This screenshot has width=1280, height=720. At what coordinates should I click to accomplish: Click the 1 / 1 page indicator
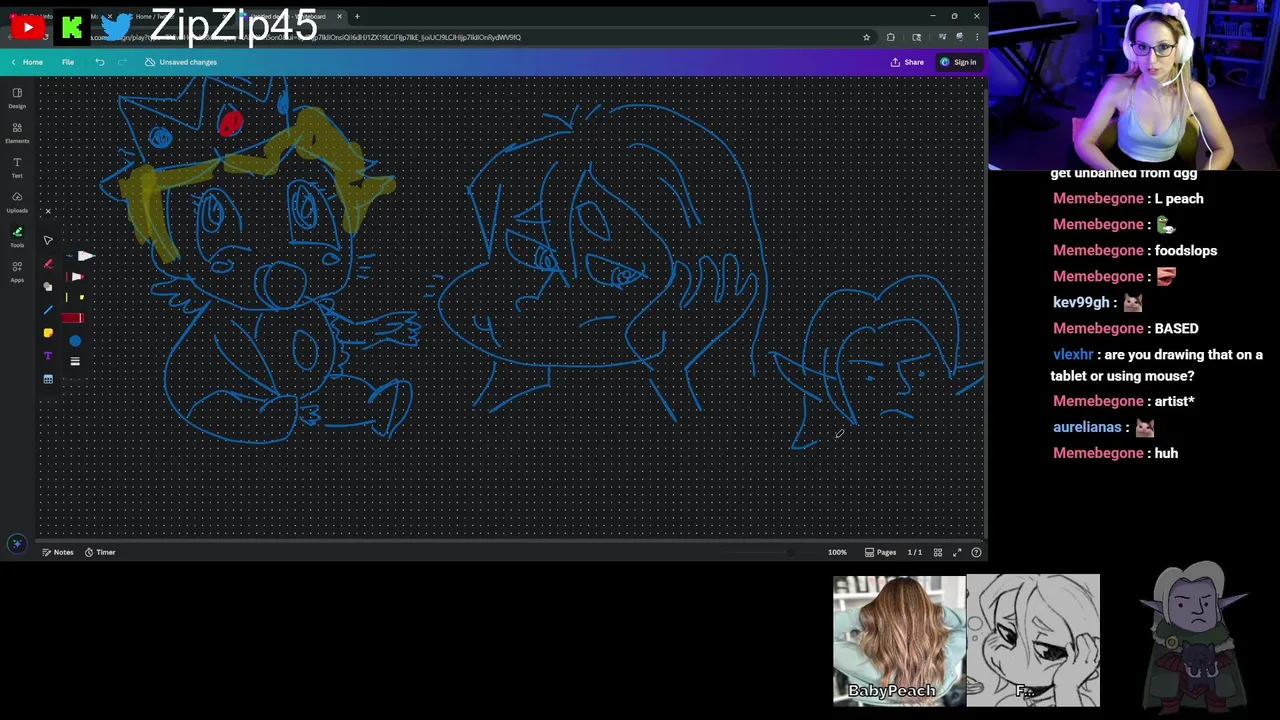tap(914, 552)
